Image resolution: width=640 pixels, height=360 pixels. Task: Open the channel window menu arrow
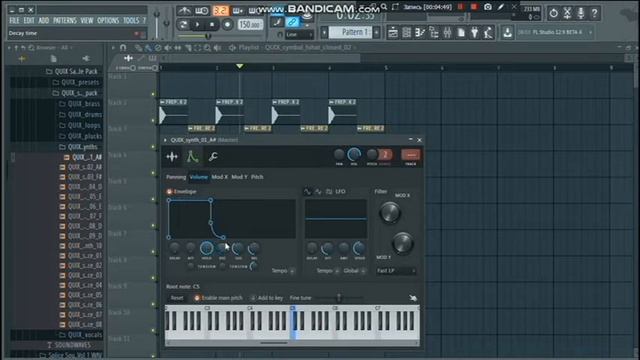(165, 140)
